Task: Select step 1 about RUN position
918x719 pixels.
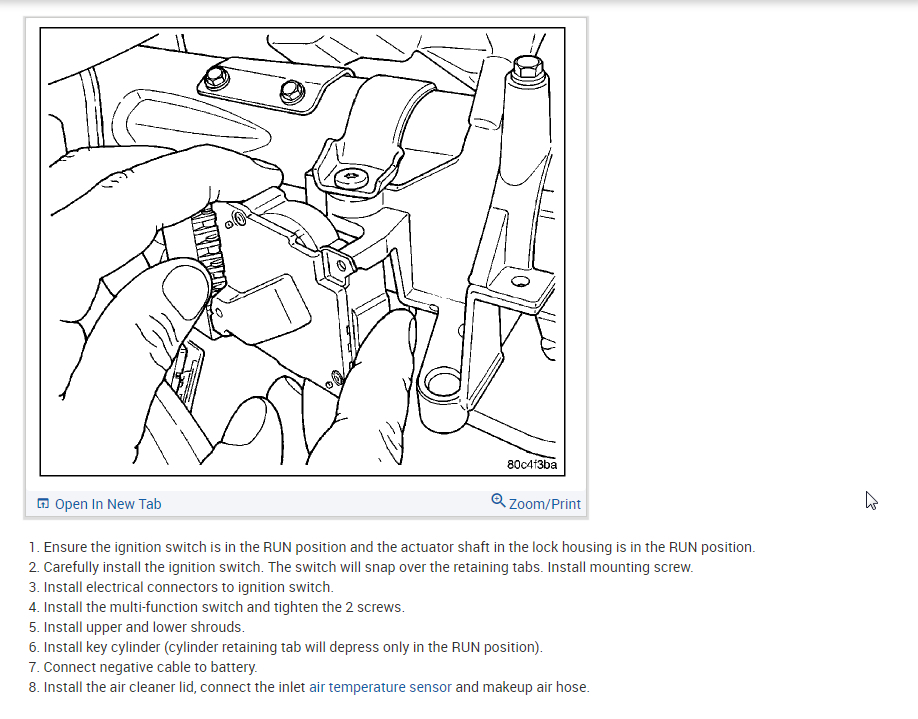Action: click(x=392, y=547)
